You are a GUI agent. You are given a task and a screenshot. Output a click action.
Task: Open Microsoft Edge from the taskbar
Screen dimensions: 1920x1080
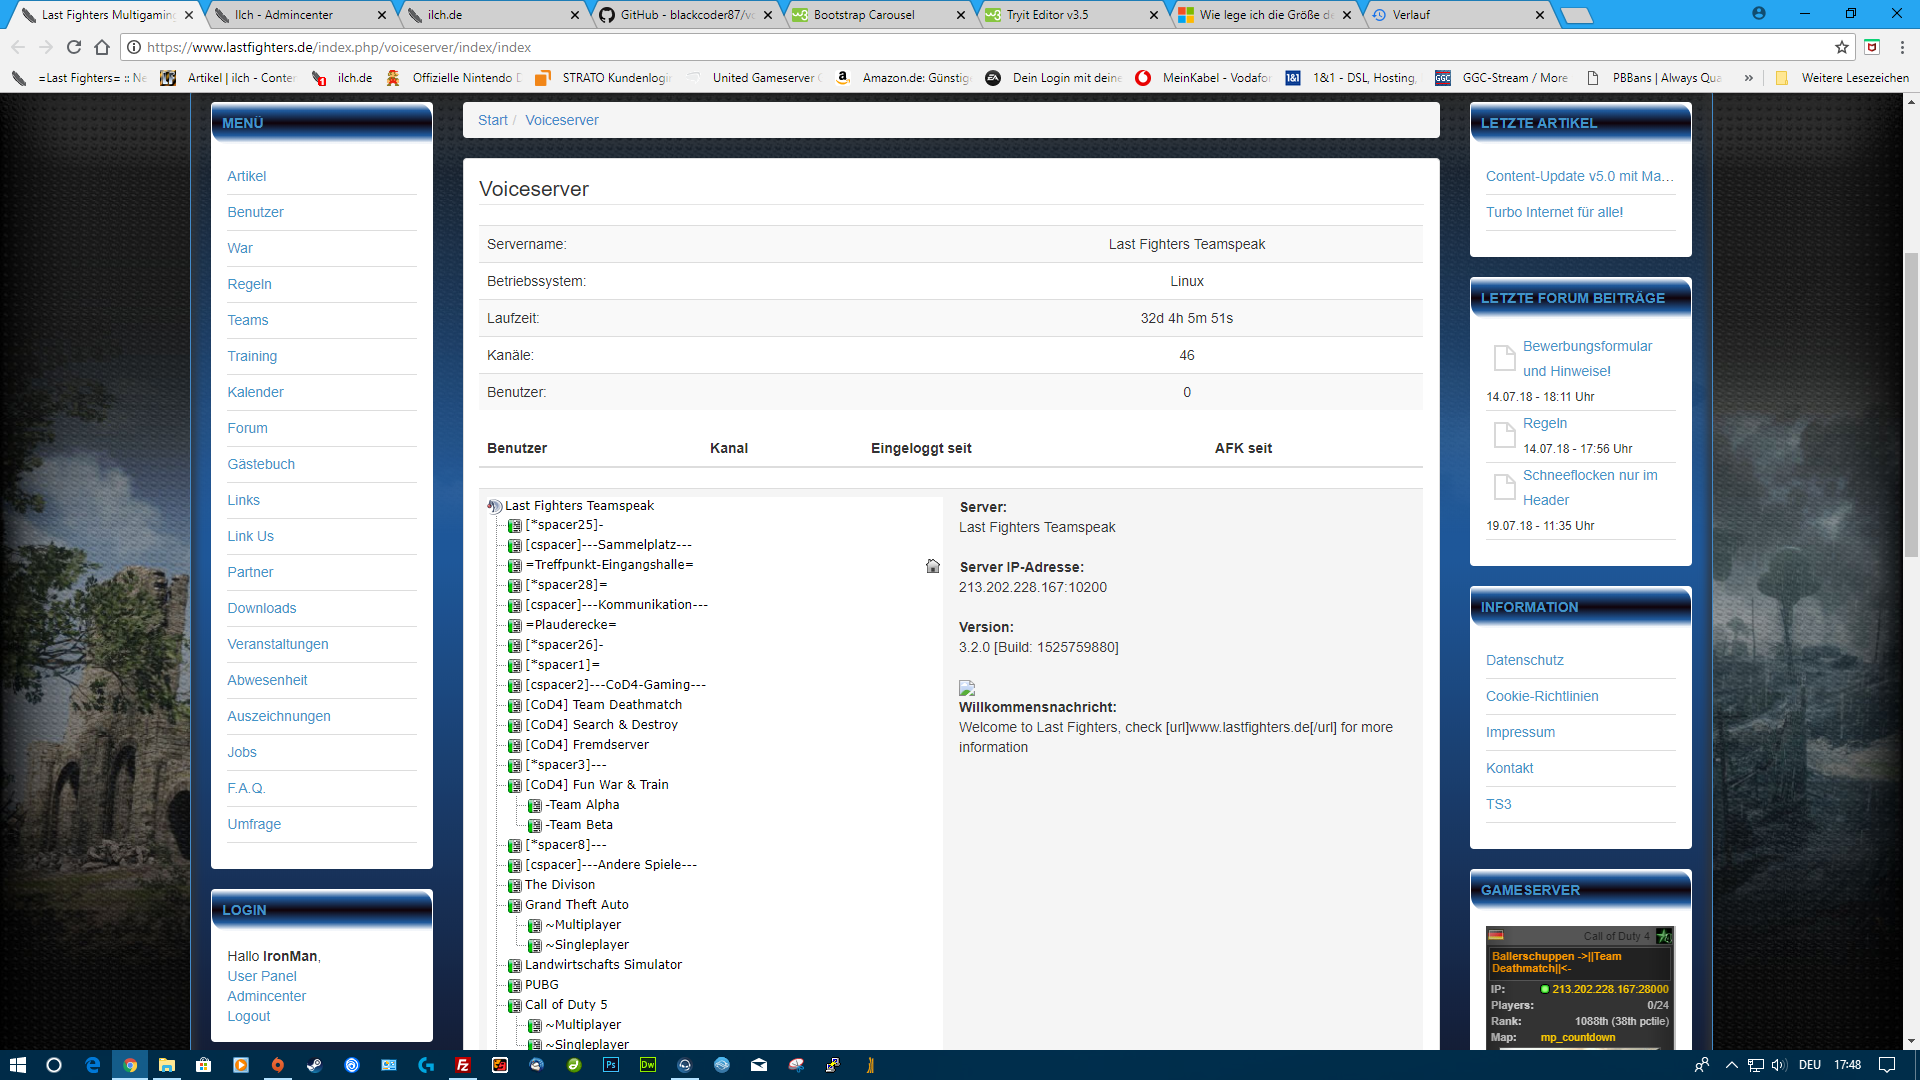[92, 1065]
